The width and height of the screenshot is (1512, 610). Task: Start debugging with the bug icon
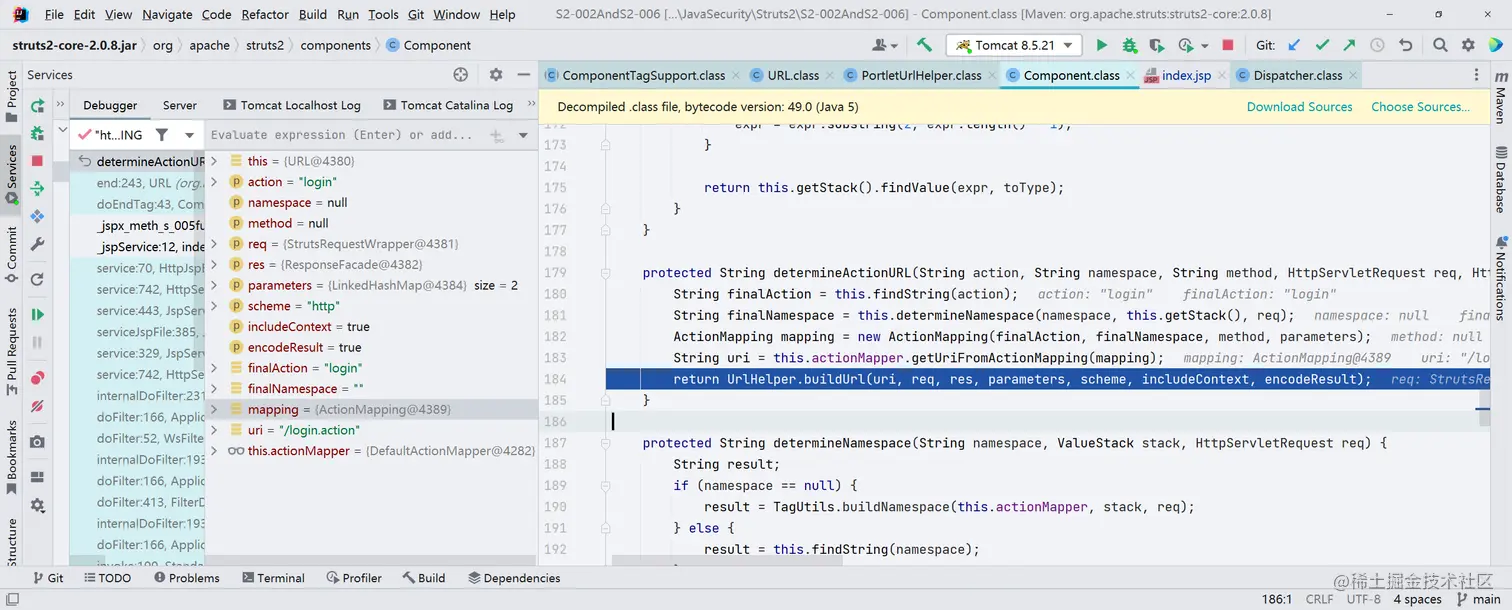(1129, 45)
